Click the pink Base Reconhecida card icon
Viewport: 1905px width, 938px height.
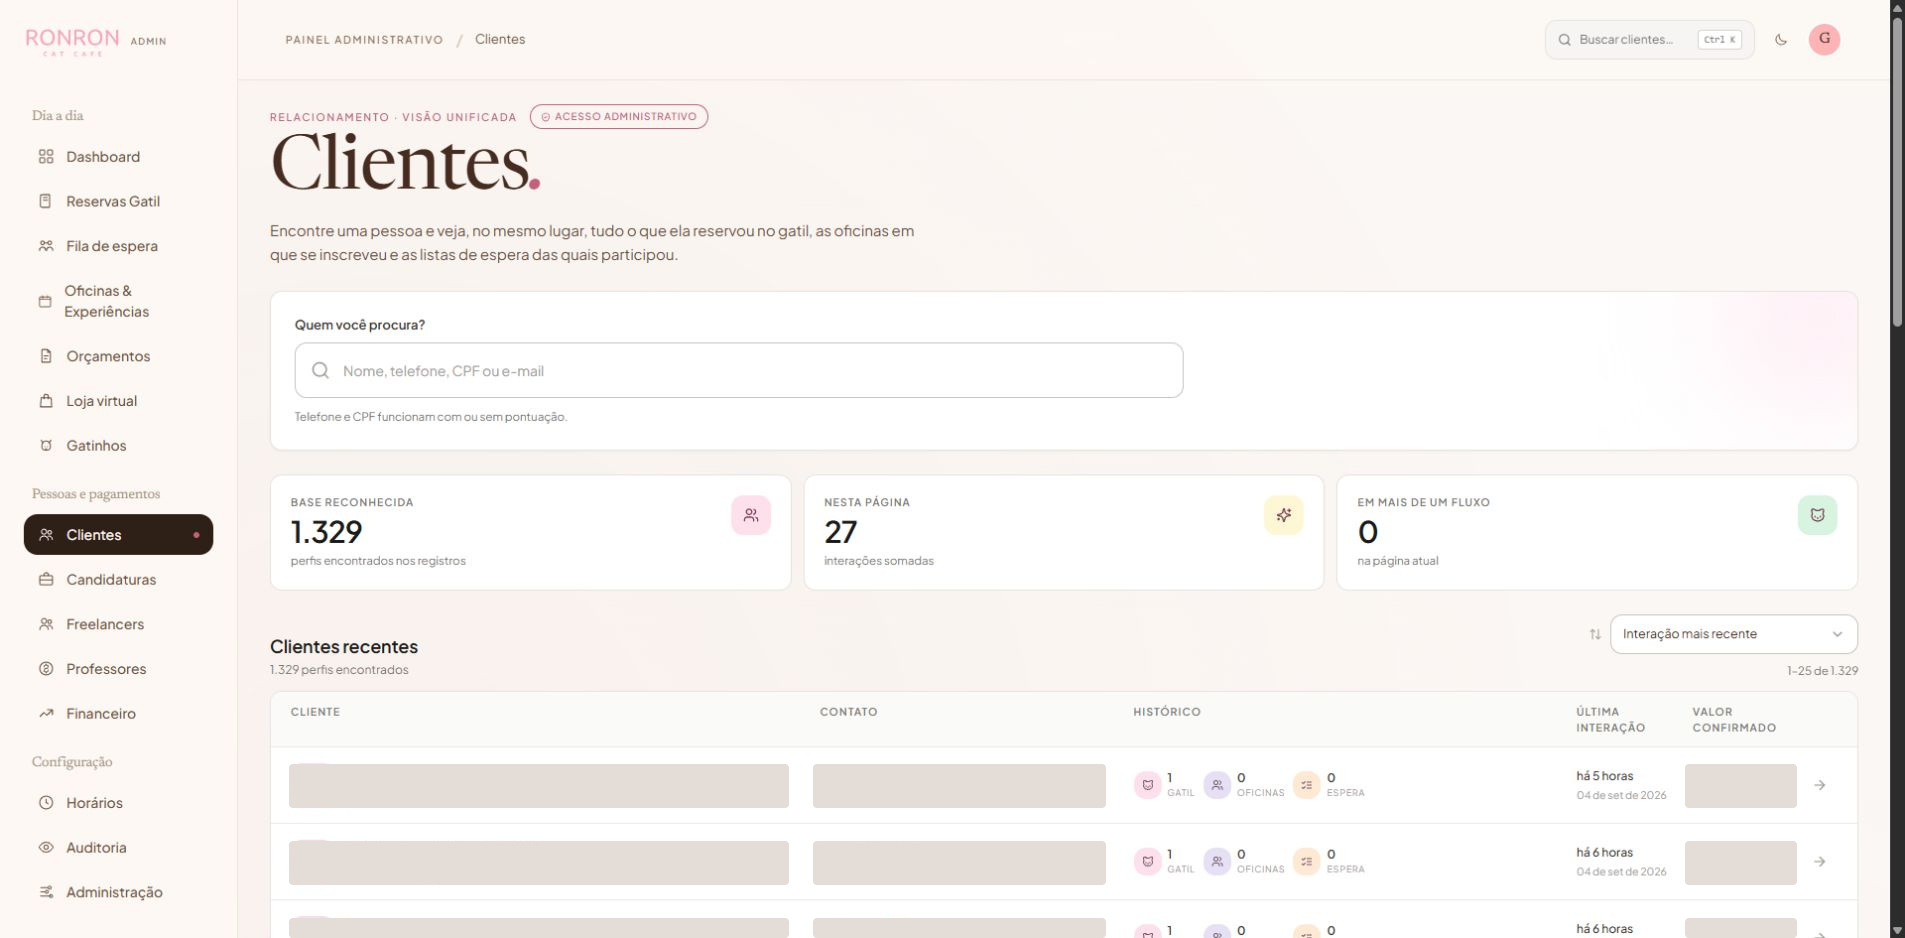click(751, 515)
